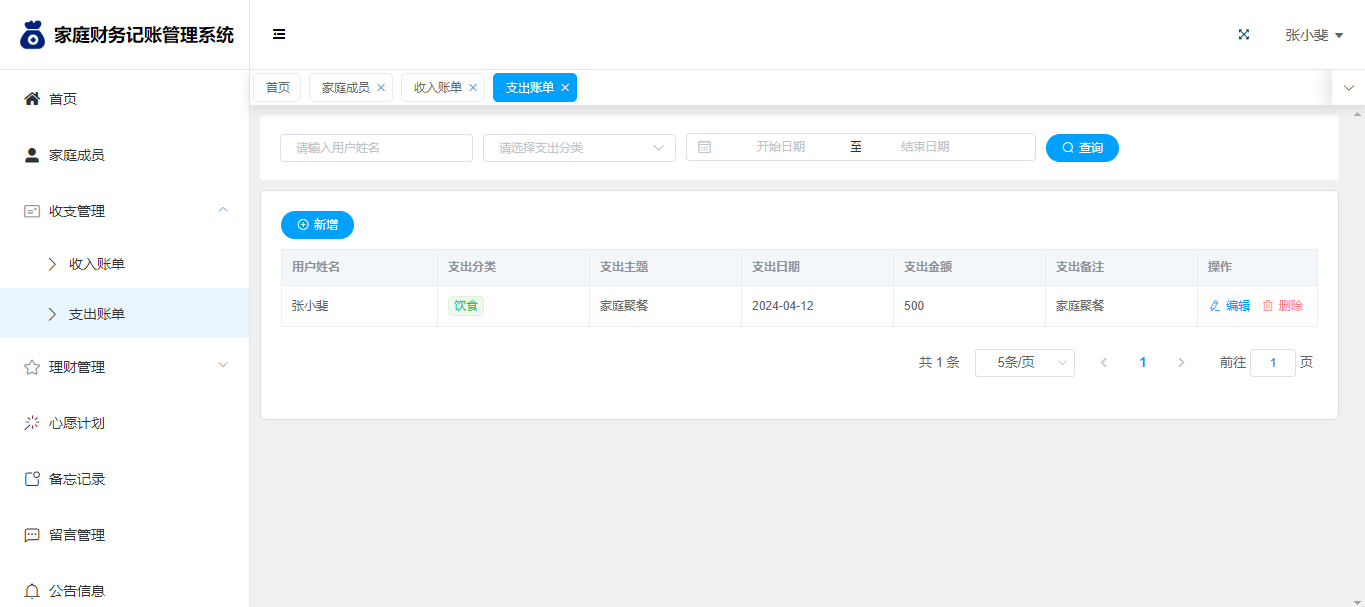Click the sidebar collapse hamburger icon
The image size is (1365, 607).
point(279,35)
